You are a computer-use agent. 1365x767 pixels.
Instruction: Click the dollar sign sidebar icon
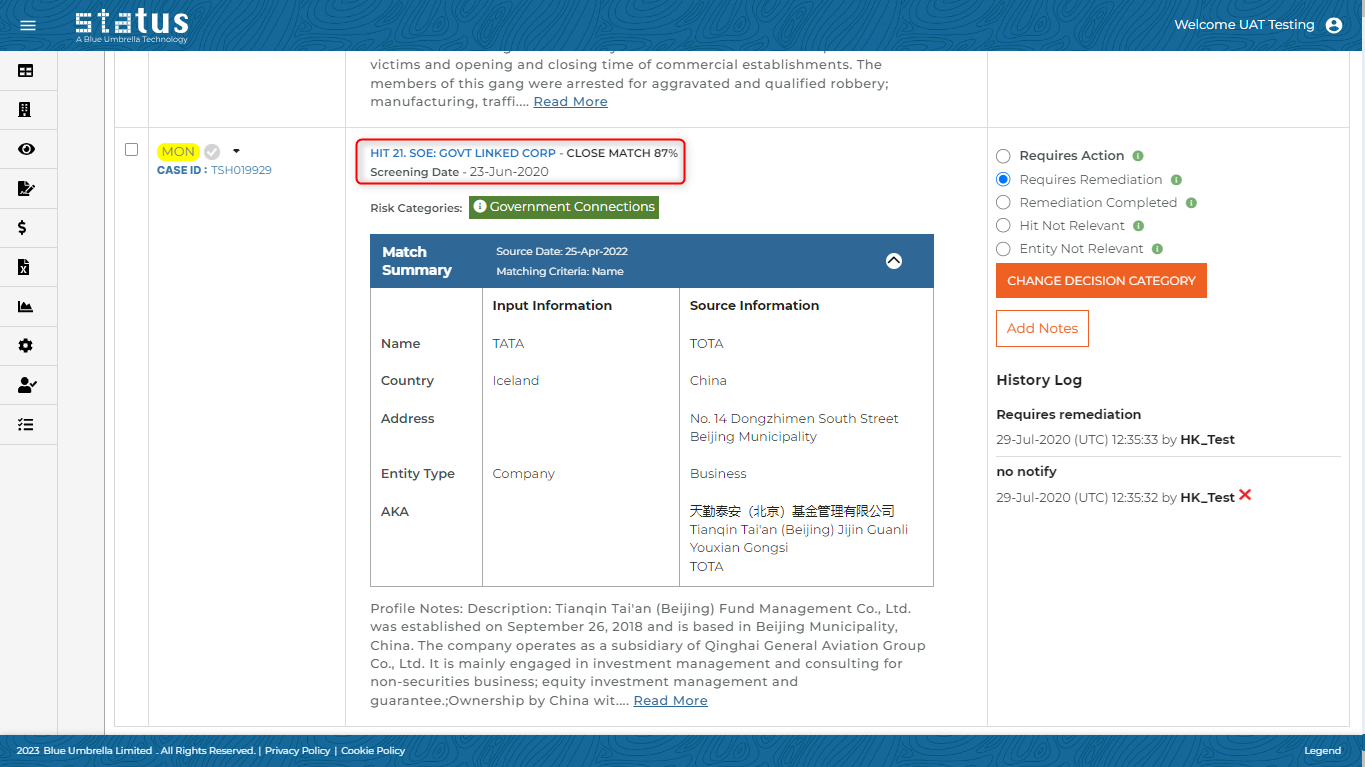[23, 228]
